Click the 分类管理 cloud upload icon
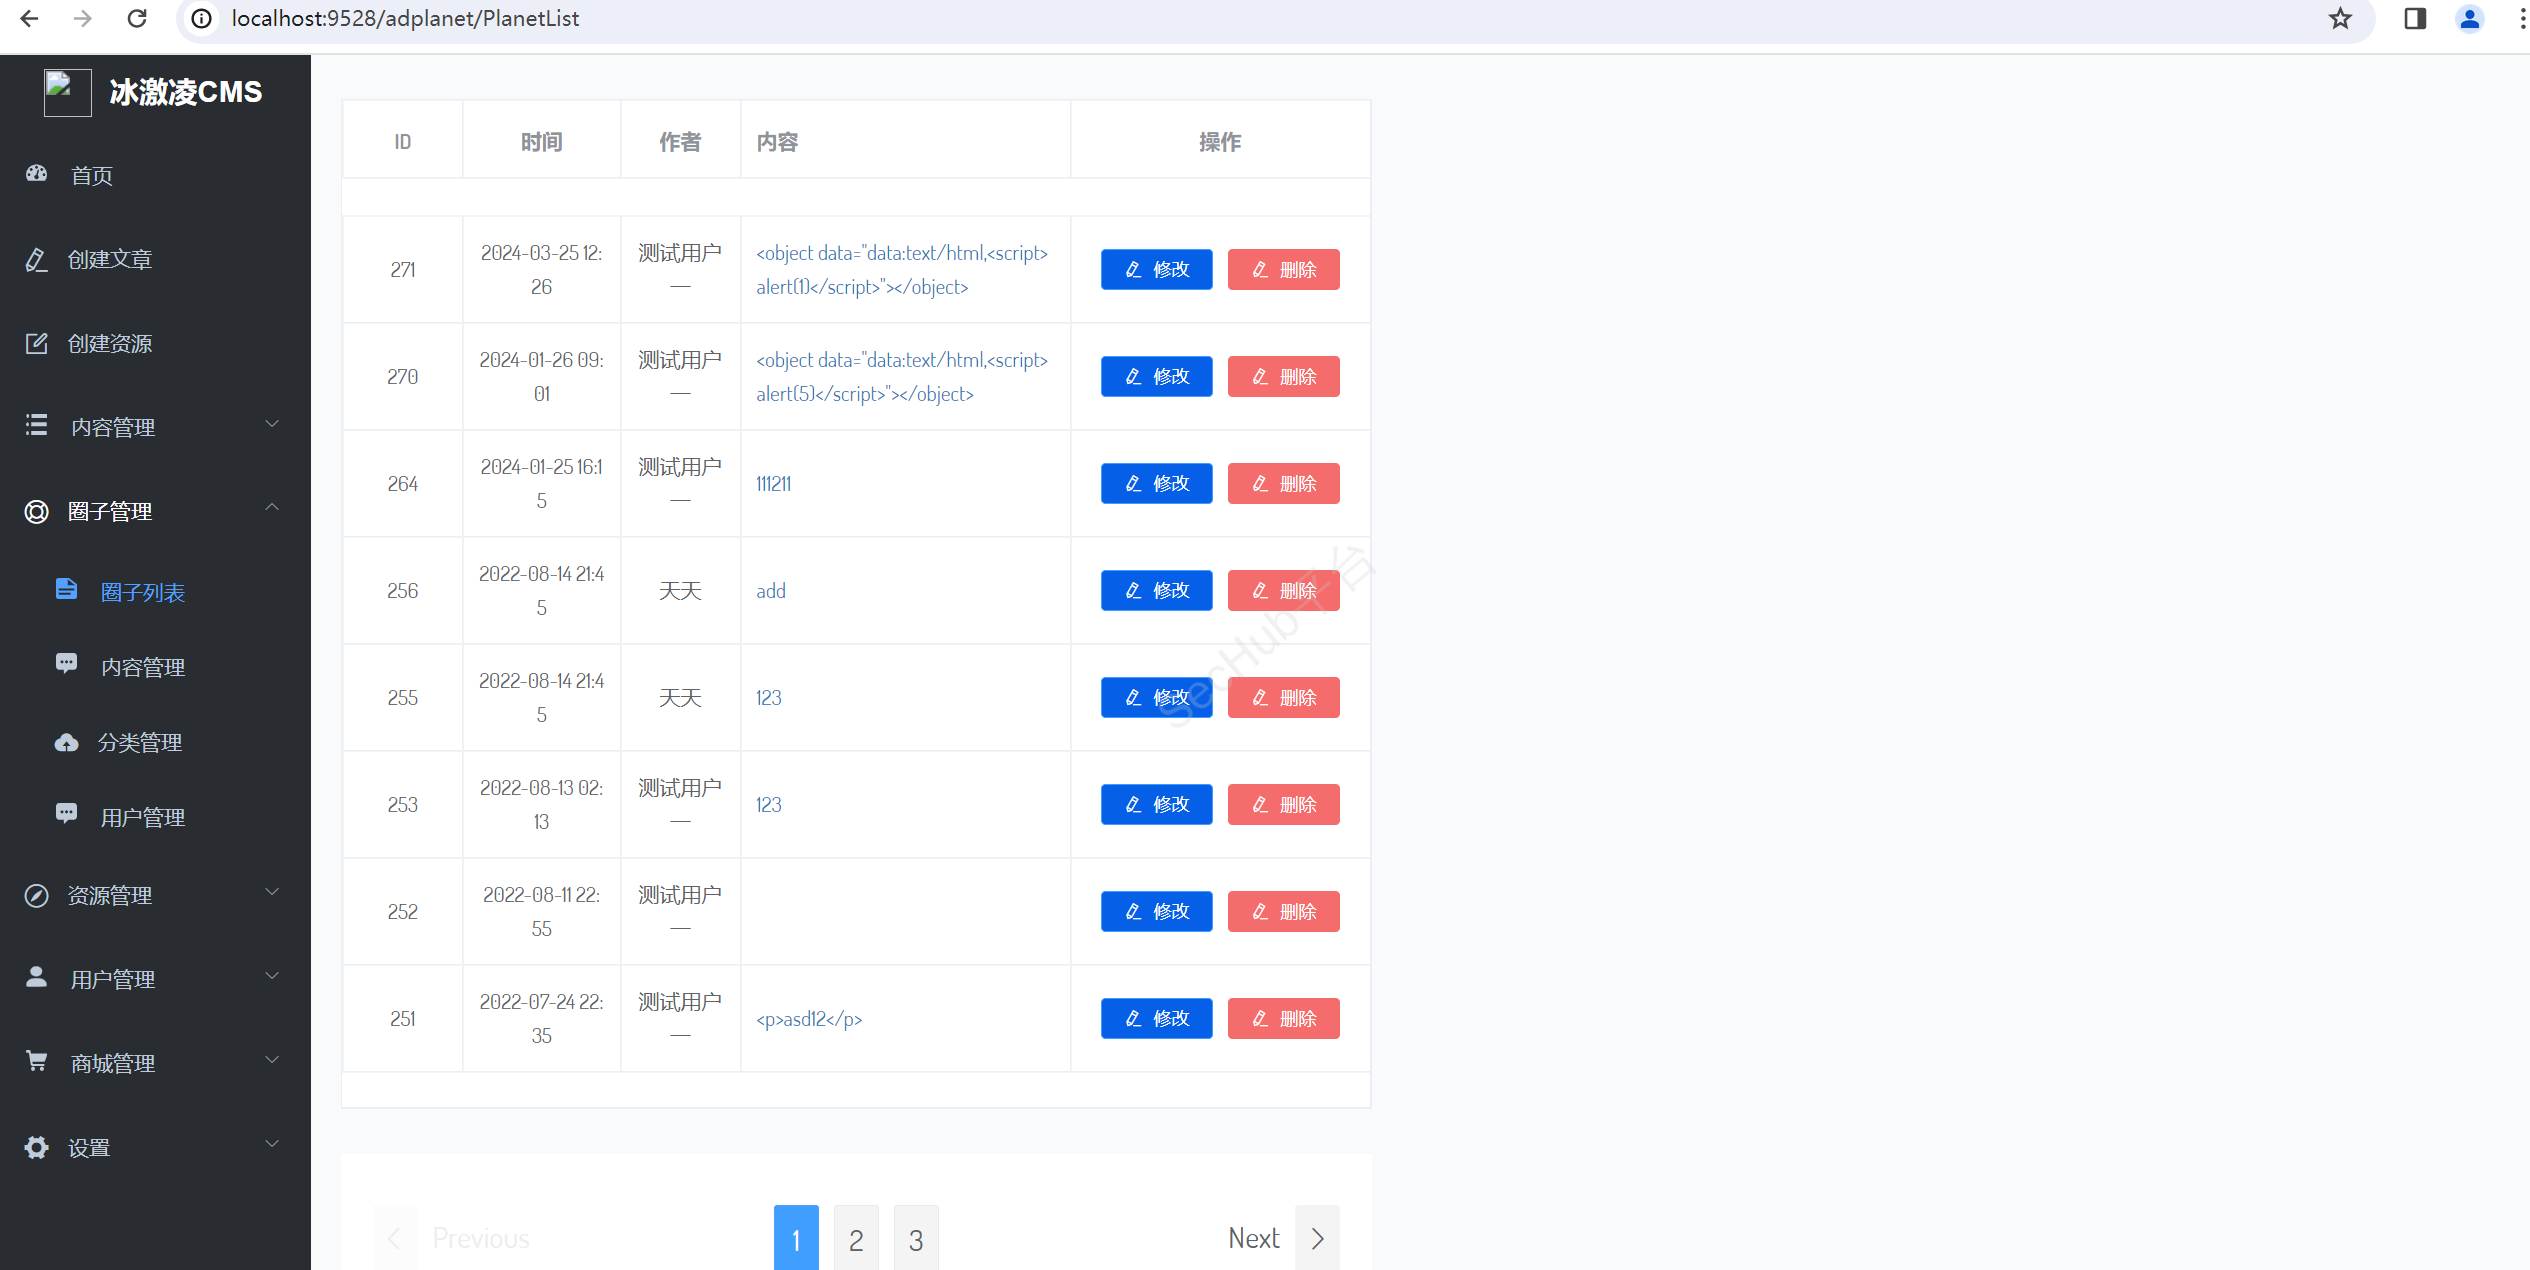2530x1270 pixels. tap(66, 742)
